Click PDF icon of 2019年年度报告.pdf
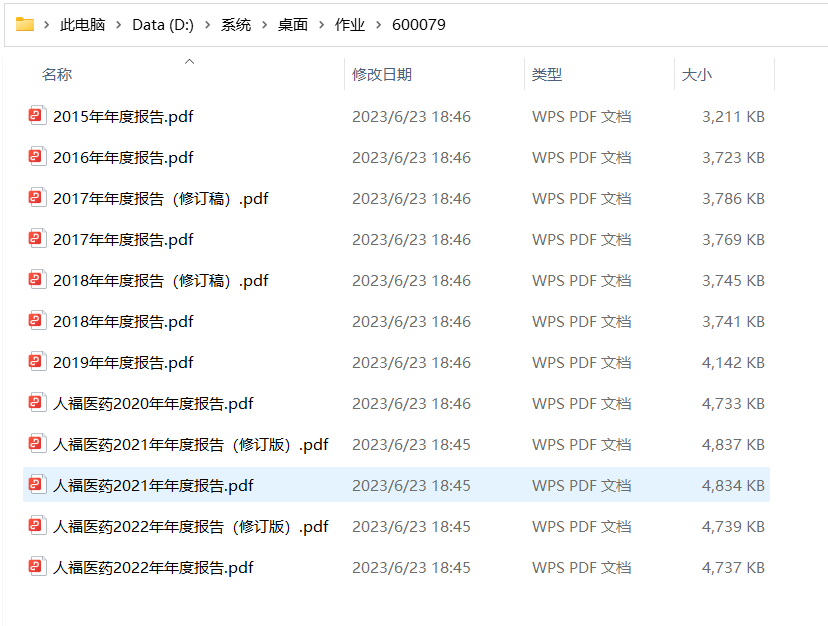Image resolution: width=828 pixels, height=626 pixels. coord(37,362)
